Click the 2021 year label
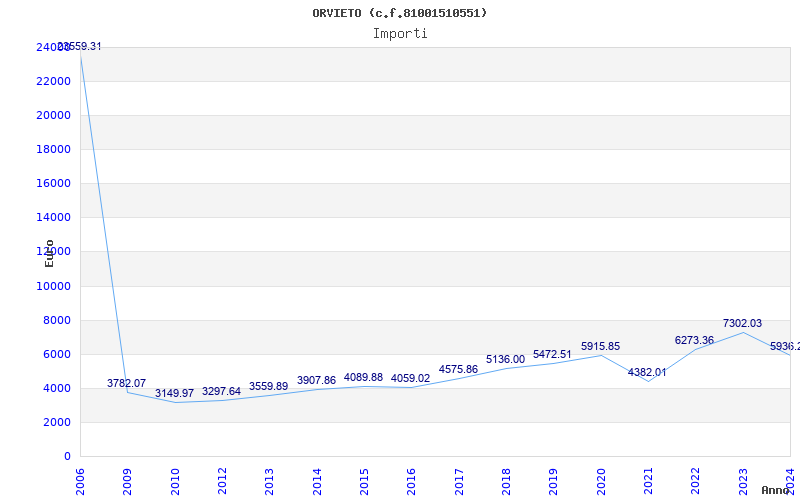Viewport: 800px width, 500px height. (x=648, y=482)
